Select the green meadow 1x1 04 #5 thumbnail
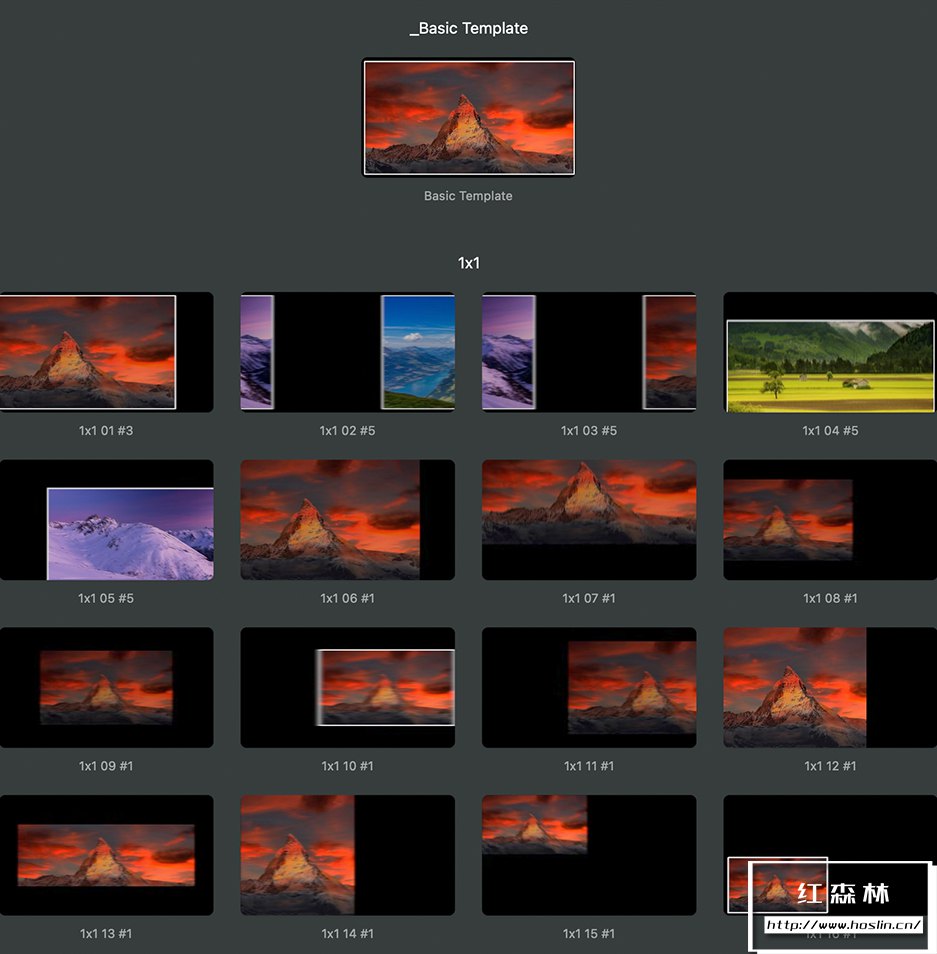 tap(830, 352)
